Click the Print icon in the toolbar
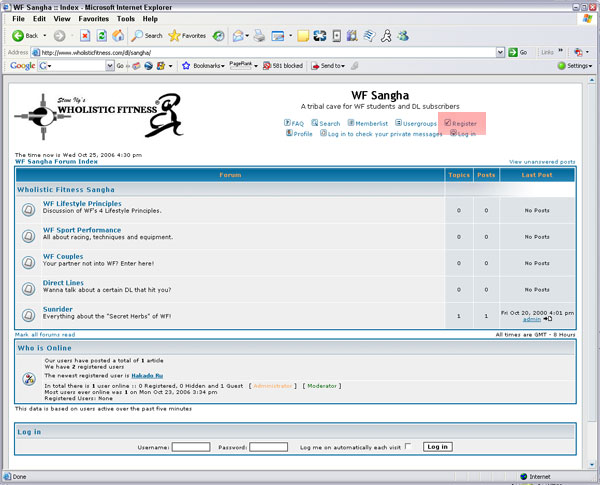Image resolution: width=600 pixels, height=485 pixels. pyautogui.click(x=259, y=36)
